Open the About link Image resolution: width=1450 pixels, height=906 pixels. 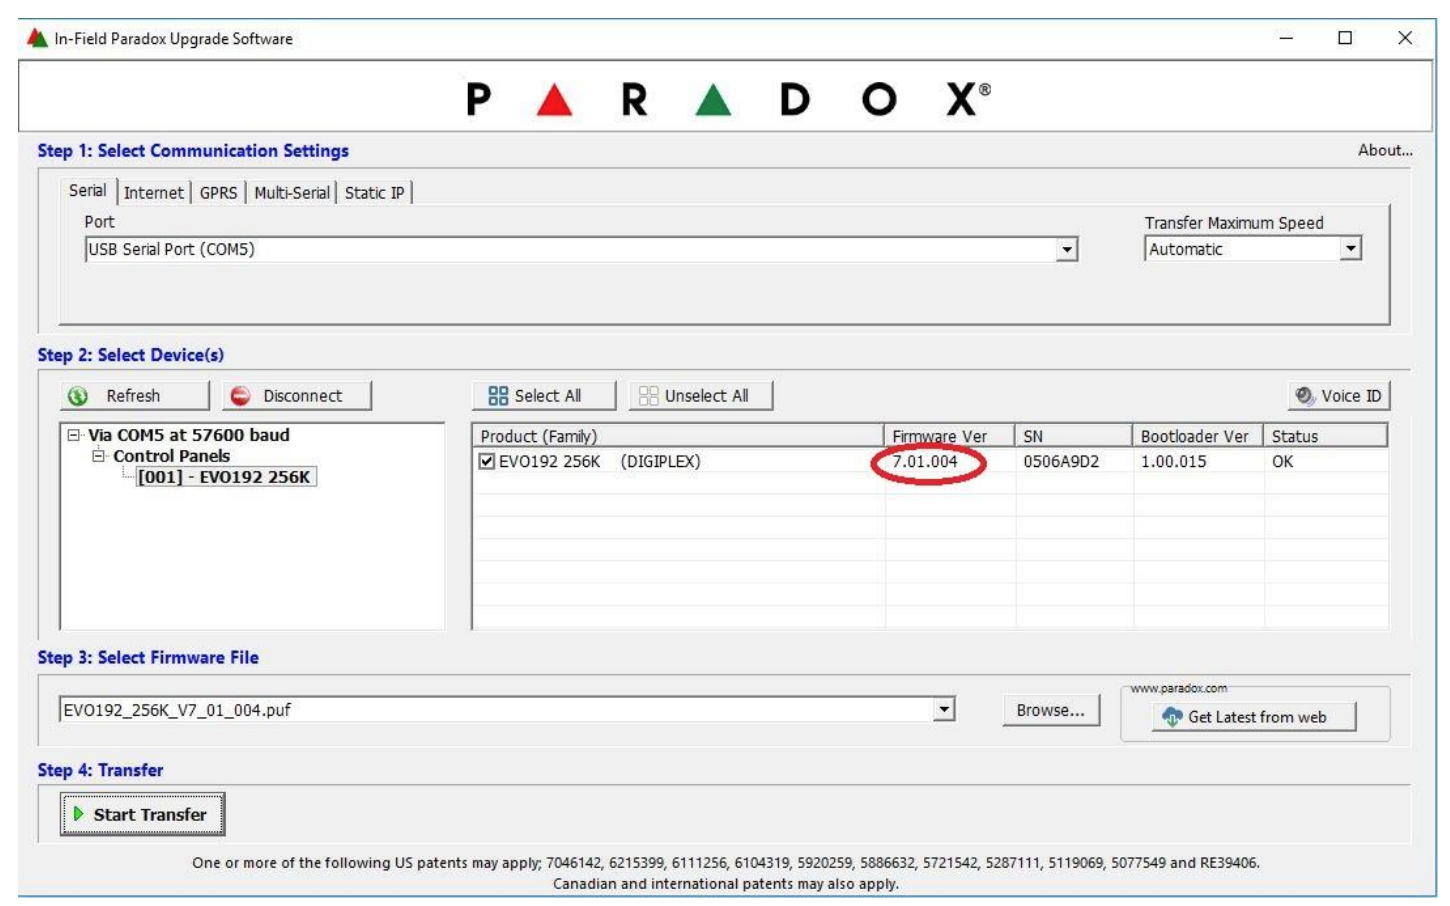[x=1385, y=150]
